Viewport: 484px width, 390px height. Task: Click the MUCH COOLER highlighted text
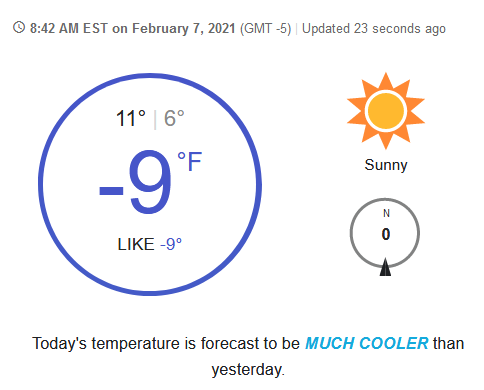click(x=366, y=343)
